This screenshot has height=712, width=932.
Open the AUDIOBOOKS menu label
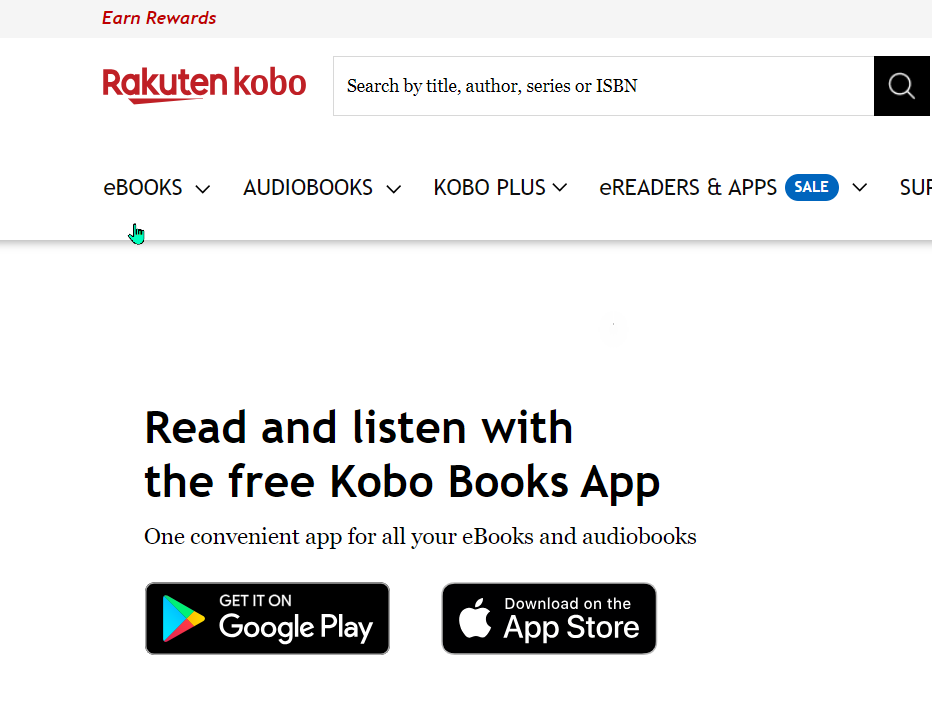pos(308,188)
